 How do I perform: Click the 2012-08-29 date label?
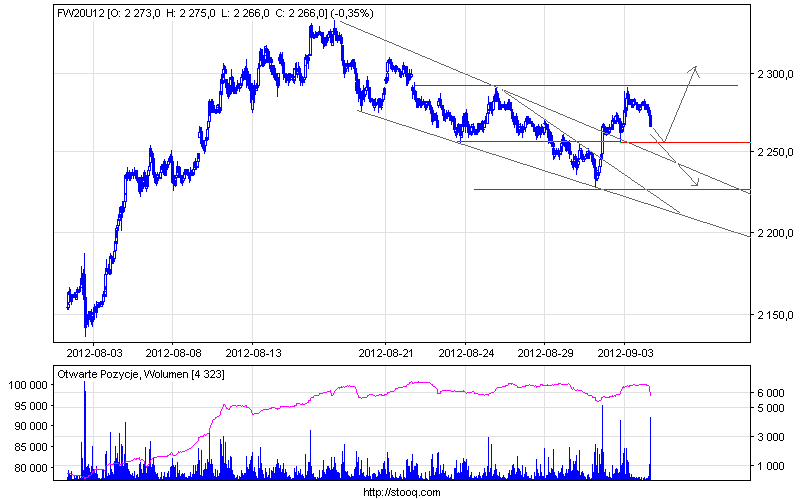545,353
